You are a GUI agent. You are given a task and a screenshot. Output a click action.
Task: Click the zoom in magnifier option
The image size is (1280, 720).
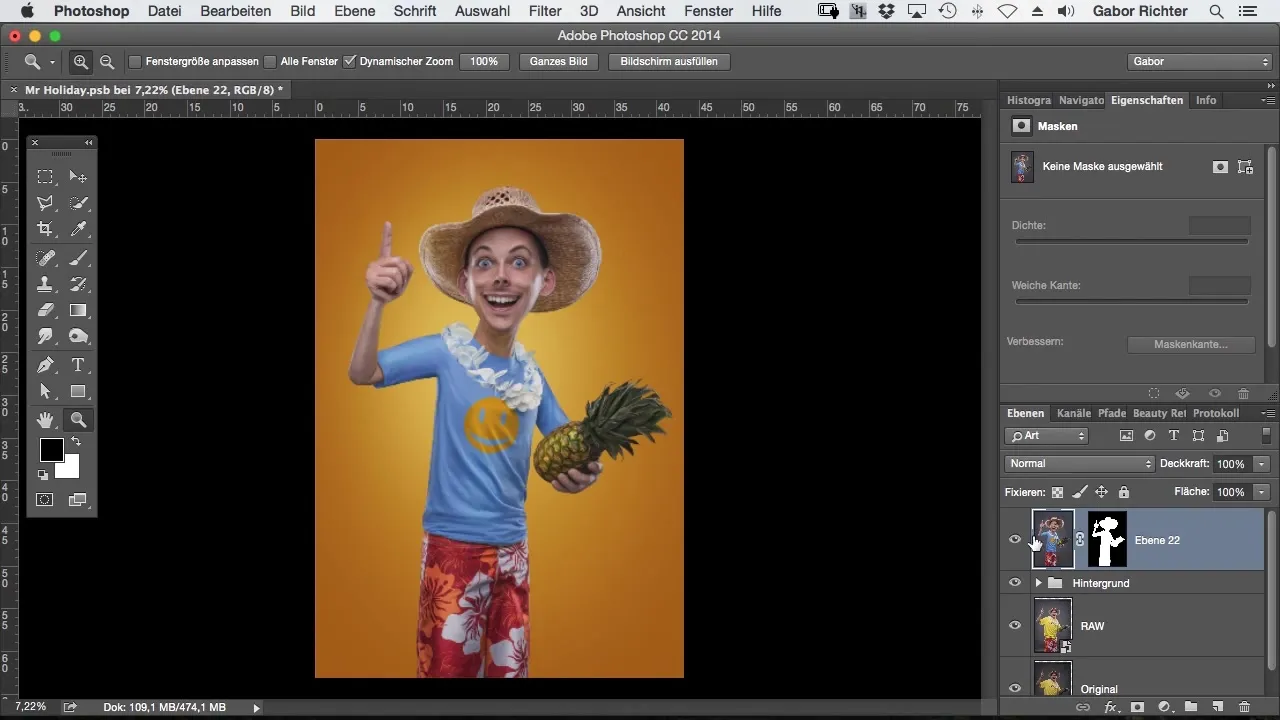81,61
